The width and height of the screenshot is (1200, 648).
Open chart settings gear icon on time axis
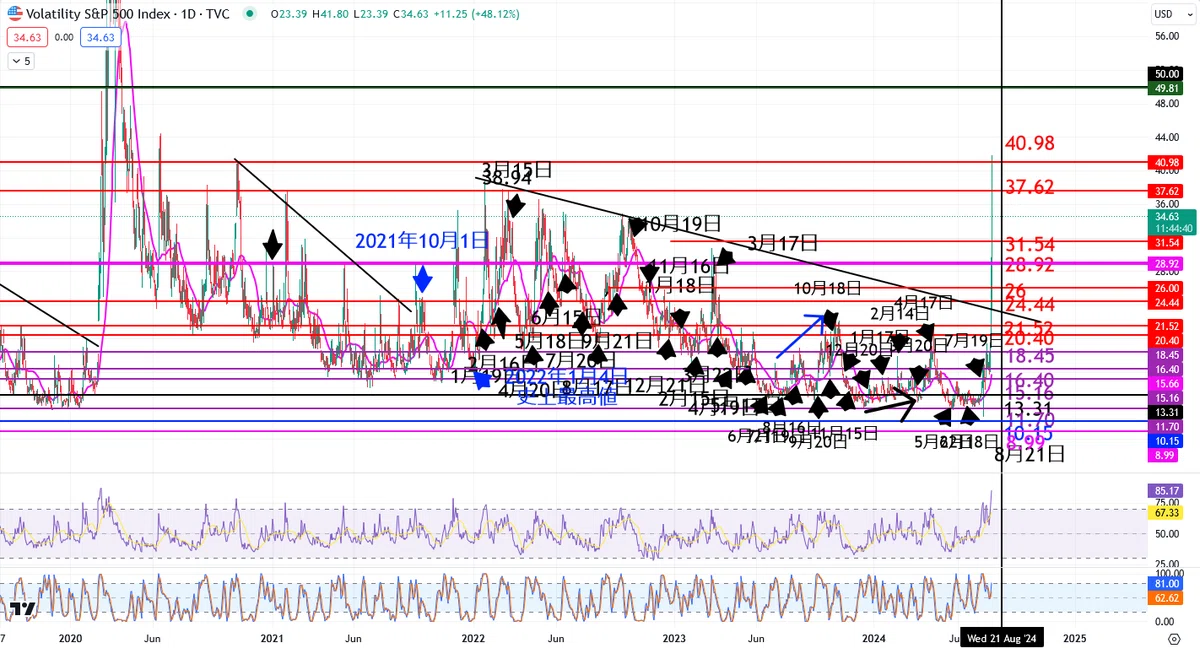click(x=1175, y=637)
